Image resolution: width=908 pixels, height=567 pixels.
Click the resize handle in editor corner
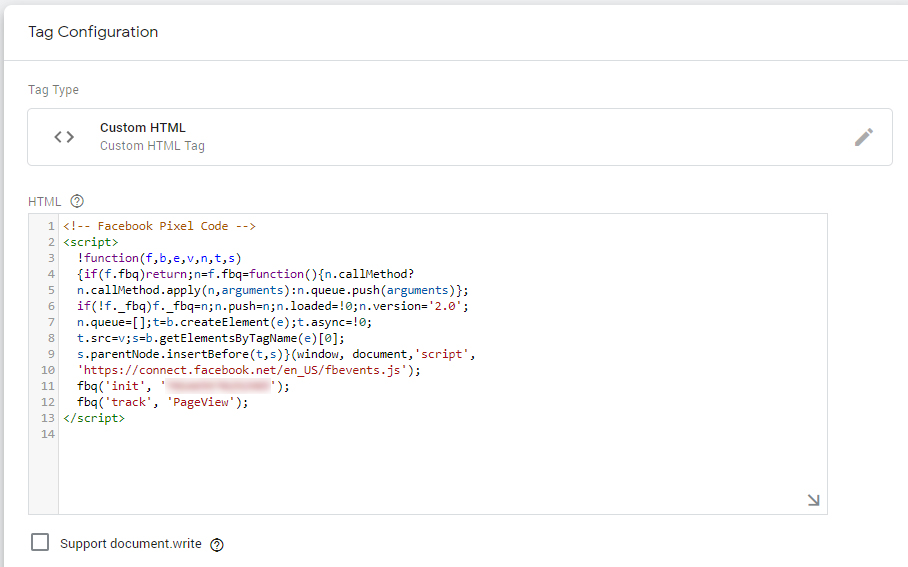click(813, 500)
